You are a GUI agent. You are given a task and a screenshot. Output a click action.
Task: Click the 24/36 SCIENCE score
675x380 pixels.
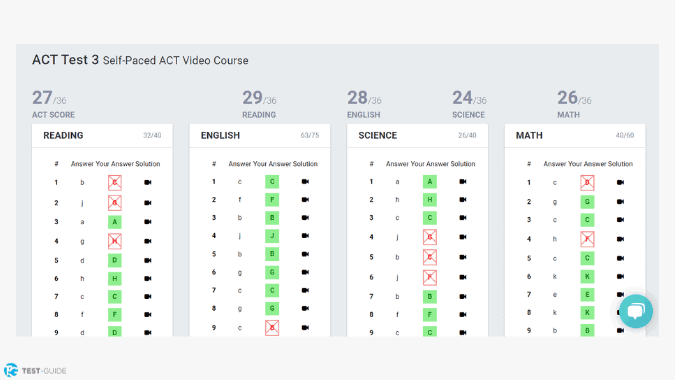pos(469,104)
